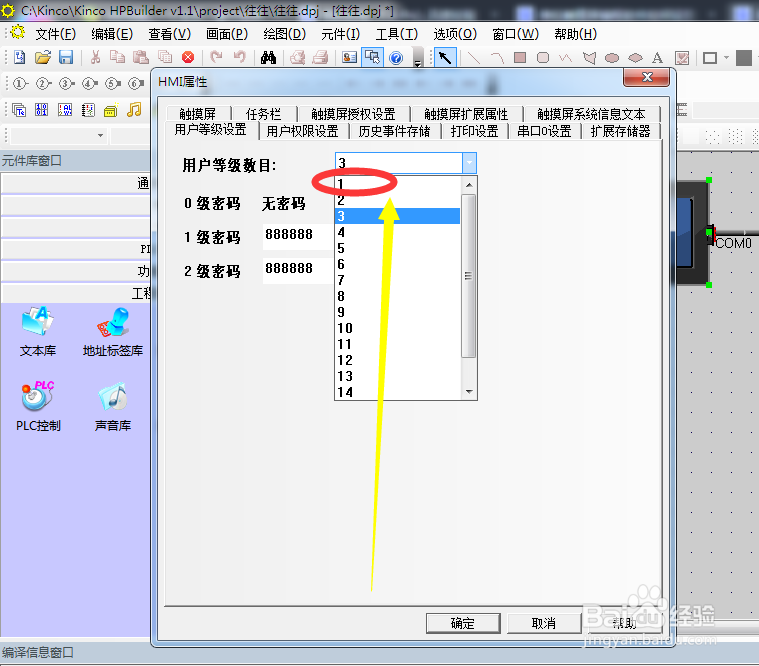The width and height of the screenshot is (759, 666).
Task: Open the 文本库 text library
Action: [x=38, y=332]
